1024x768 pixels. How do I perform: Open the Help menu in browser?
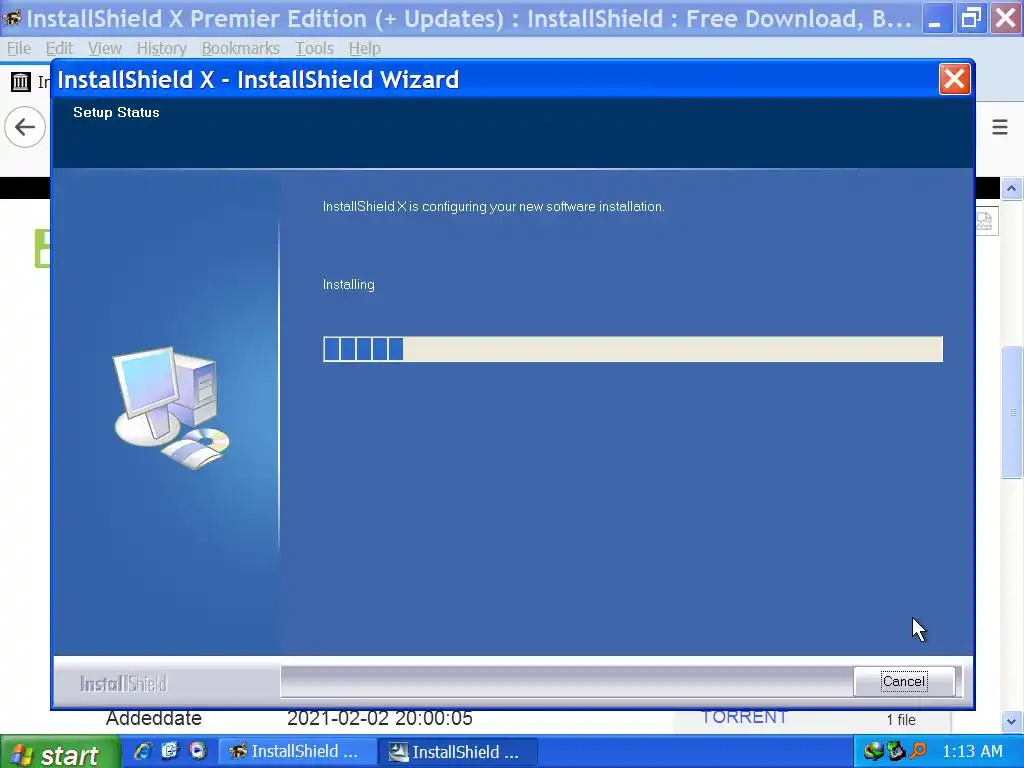point(364,48)
